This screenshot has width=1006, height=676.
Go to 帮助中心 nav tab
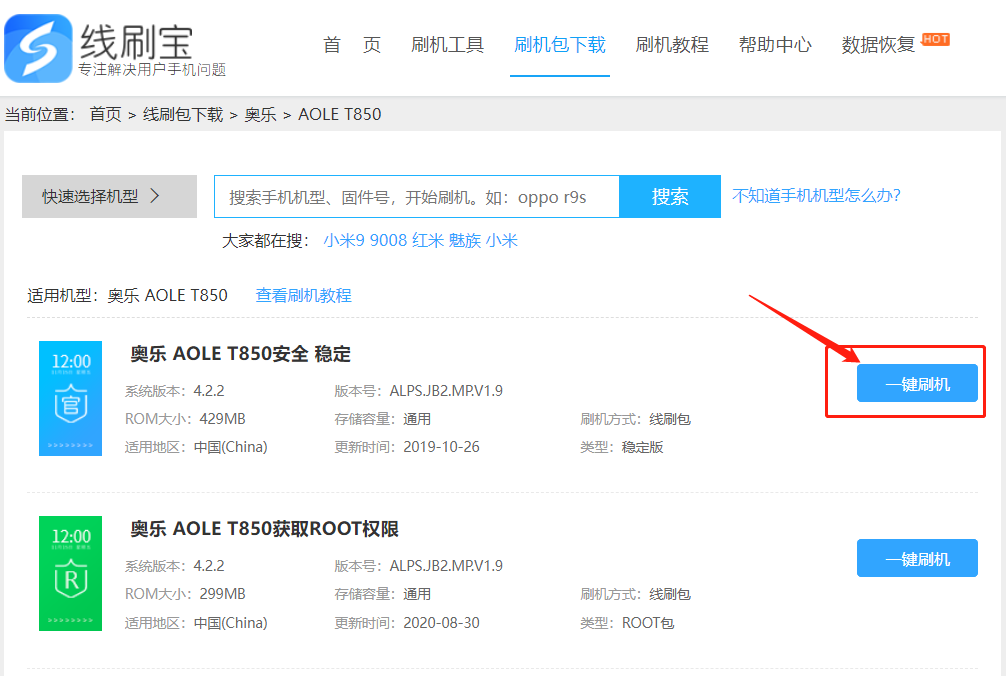click(775, 45)
